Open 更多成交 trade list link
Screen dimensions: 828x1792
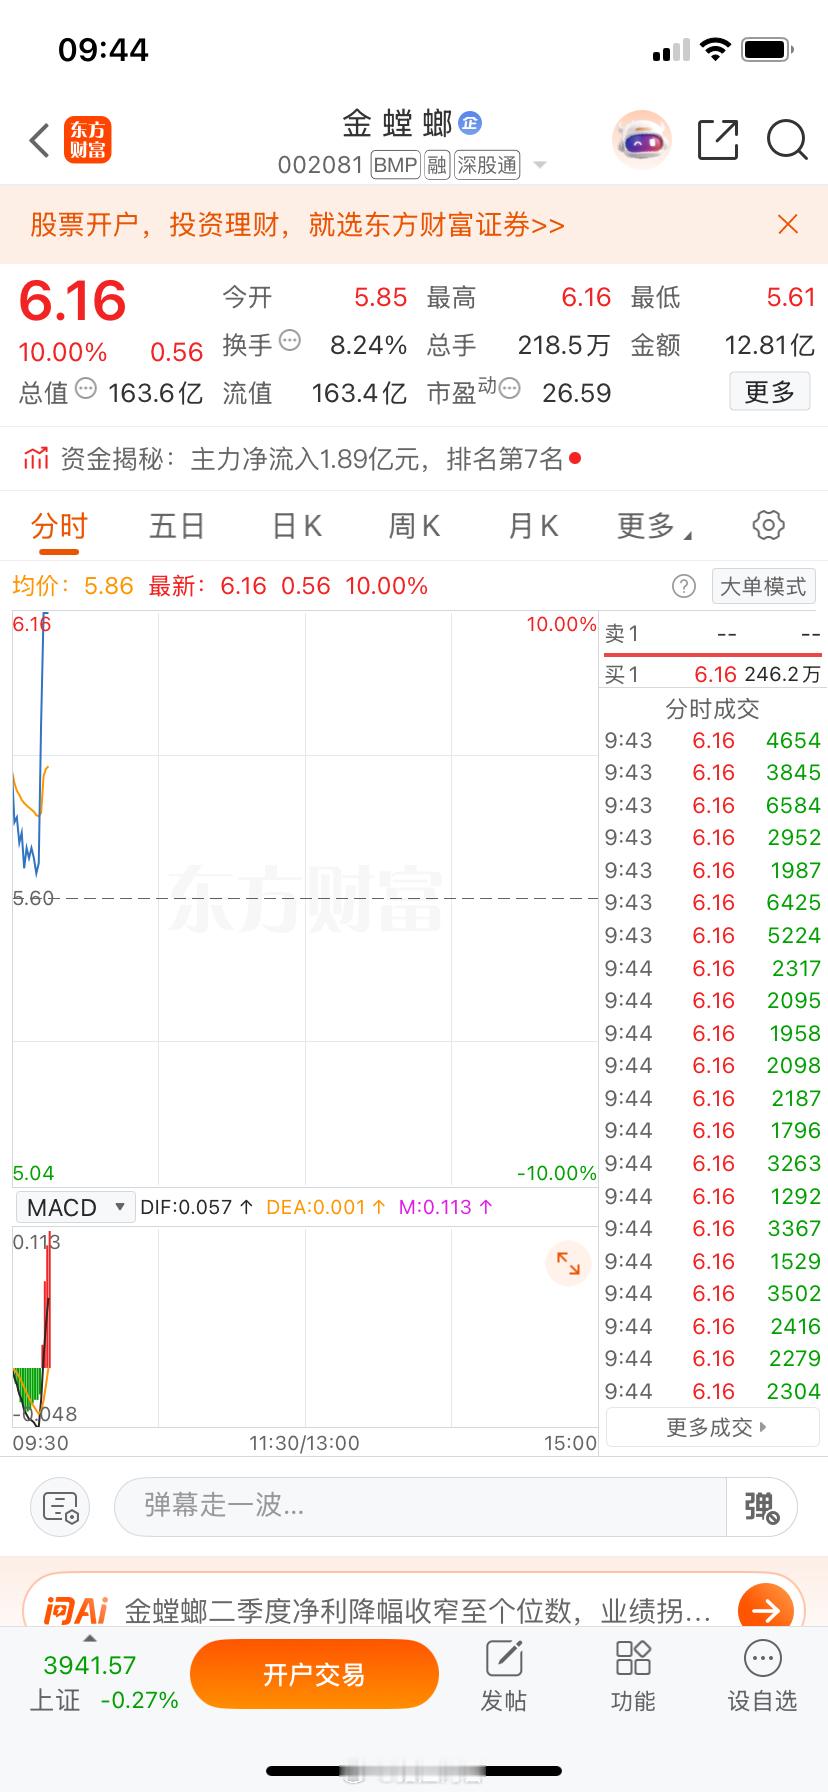(714, 1427)
